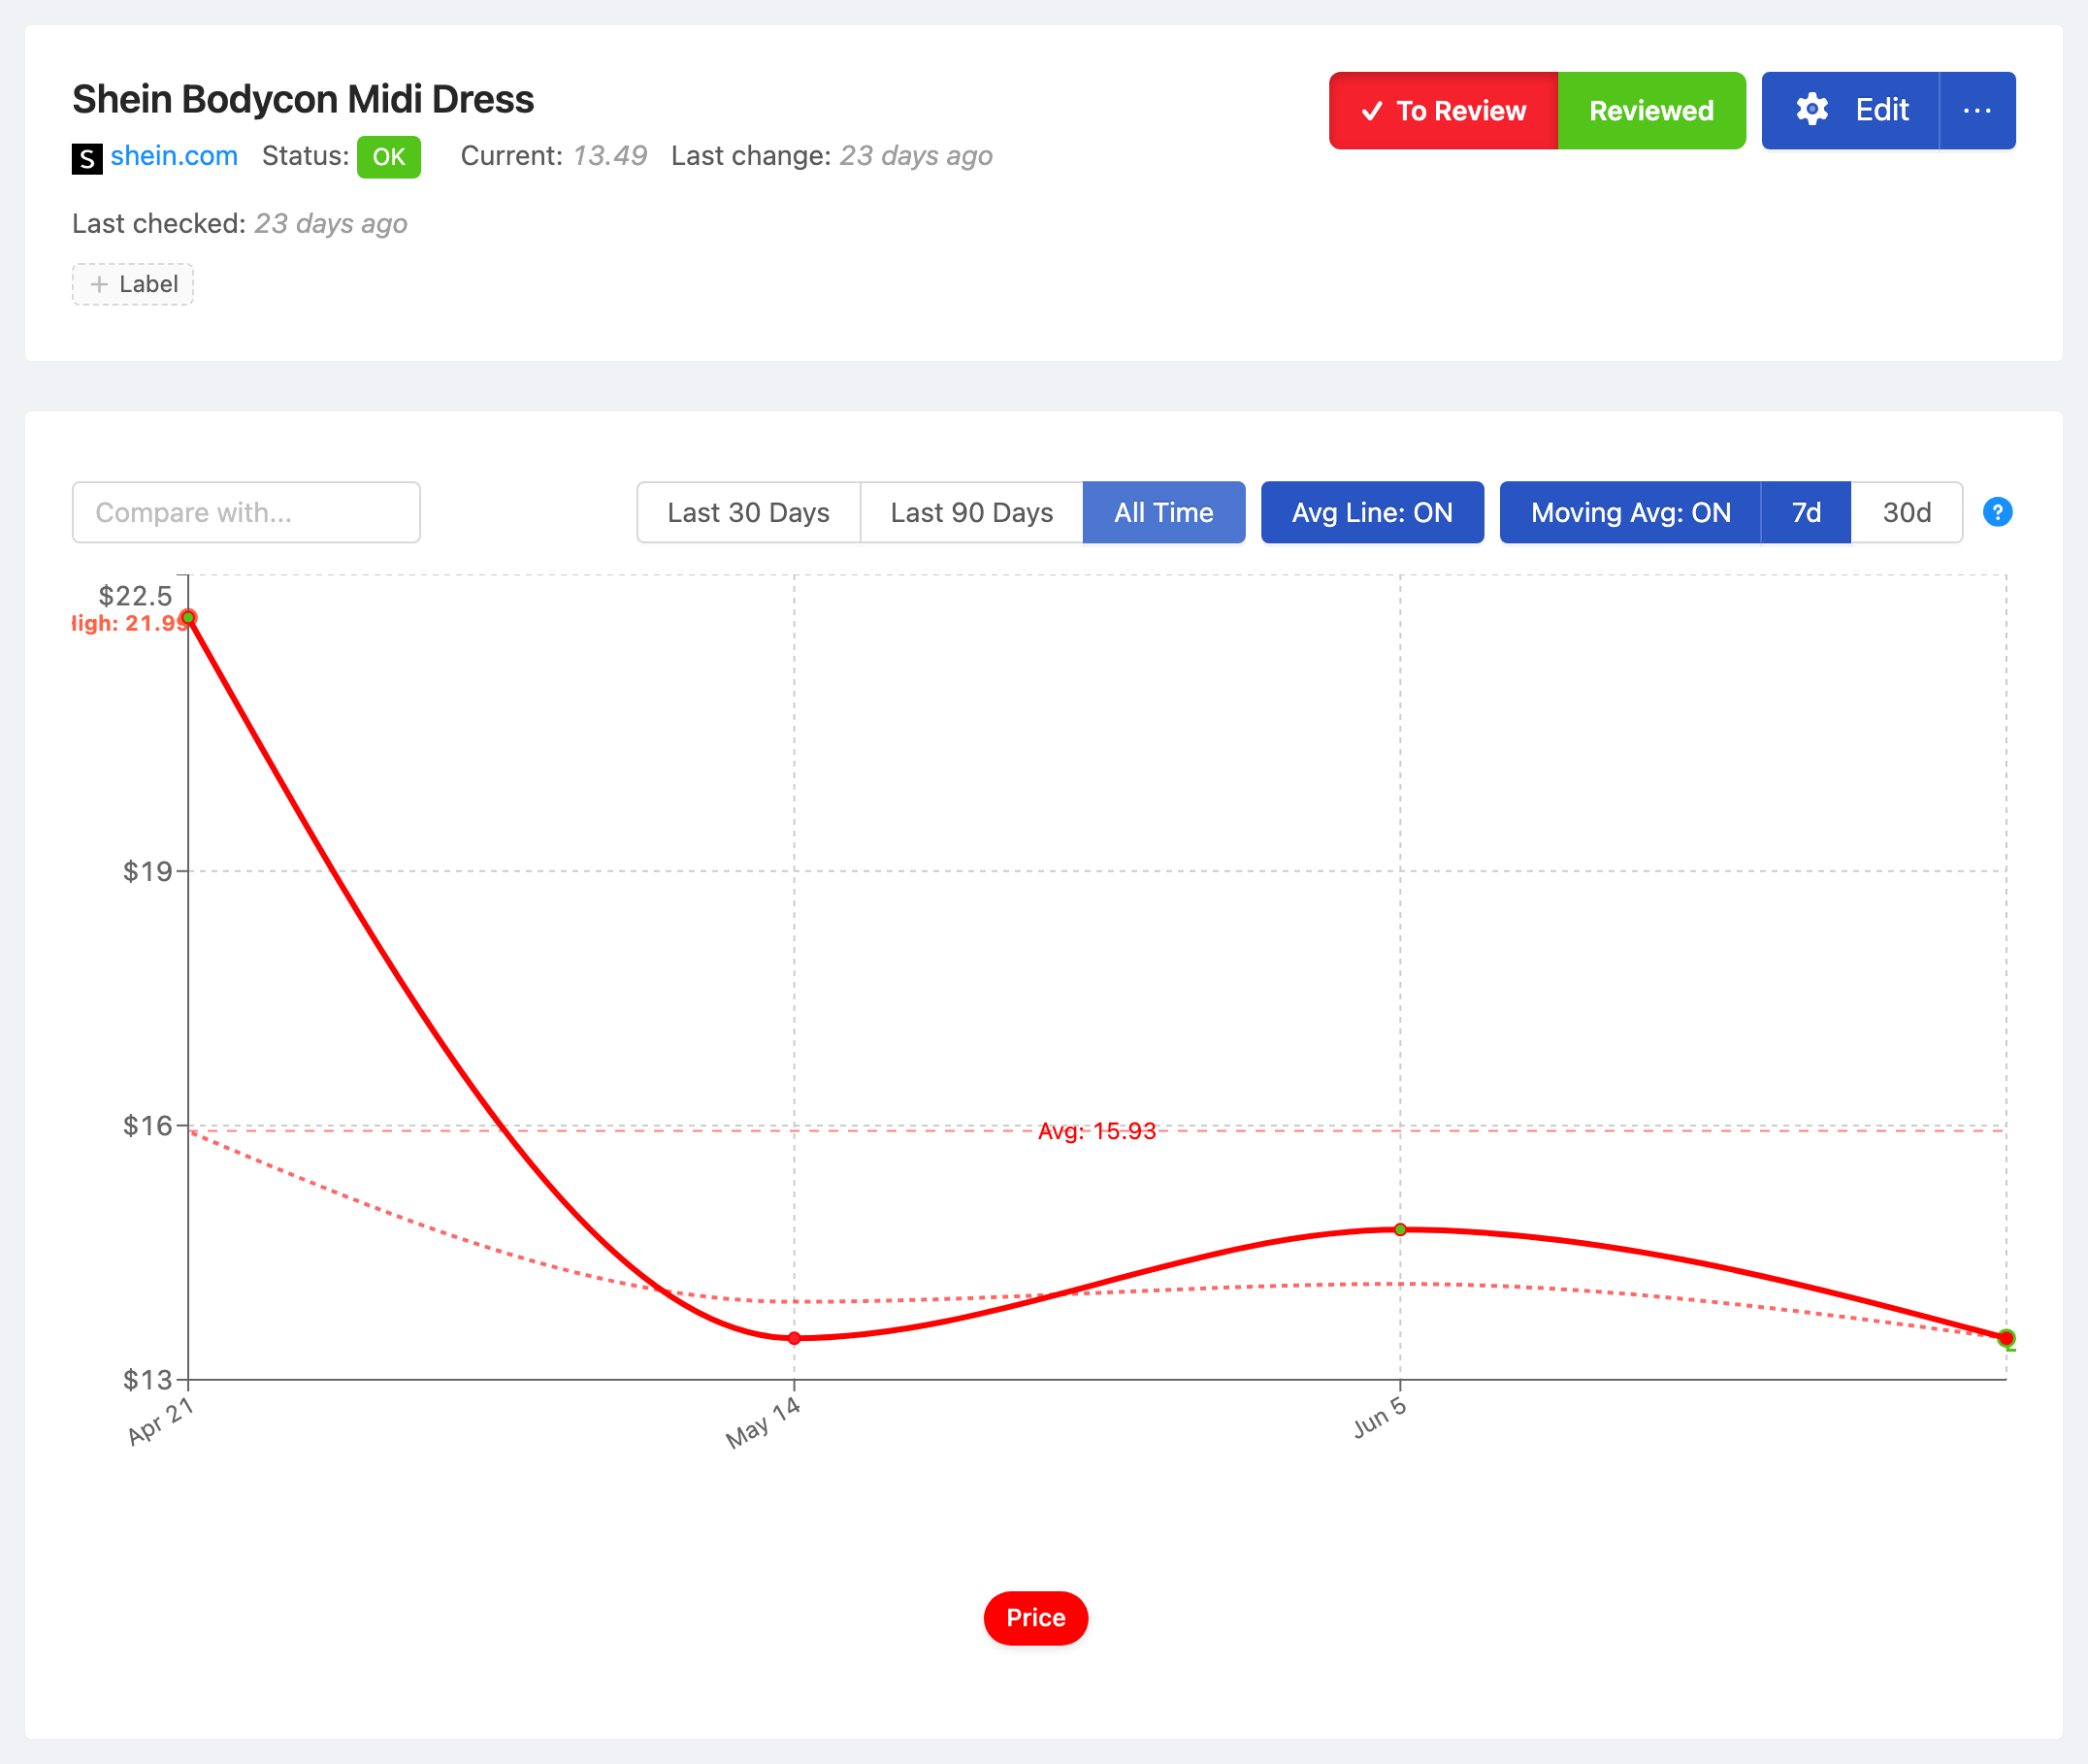Click the Avg: 15.93 line label
Viewport: 2088px width, 1764px height.
pyautogui.click(x=1097, y=1131)
